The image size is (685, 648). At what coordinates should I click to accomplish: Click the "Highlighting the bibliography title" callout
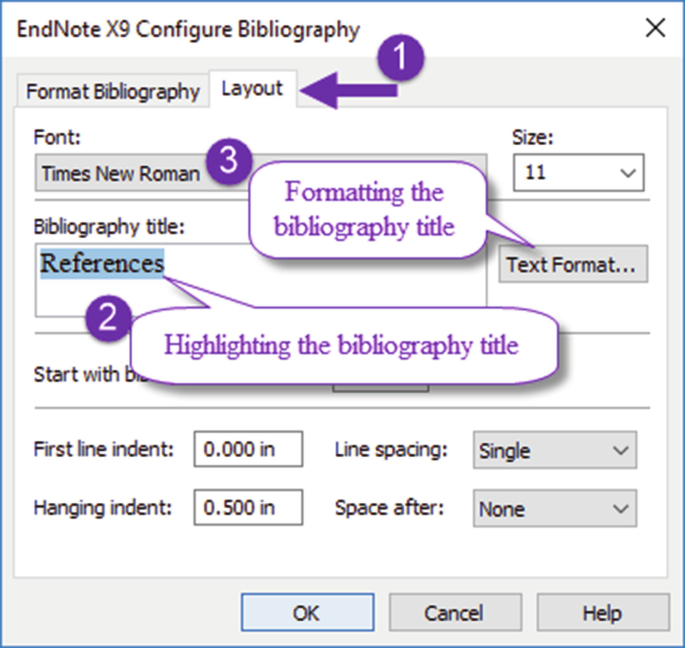pos(340,347)
